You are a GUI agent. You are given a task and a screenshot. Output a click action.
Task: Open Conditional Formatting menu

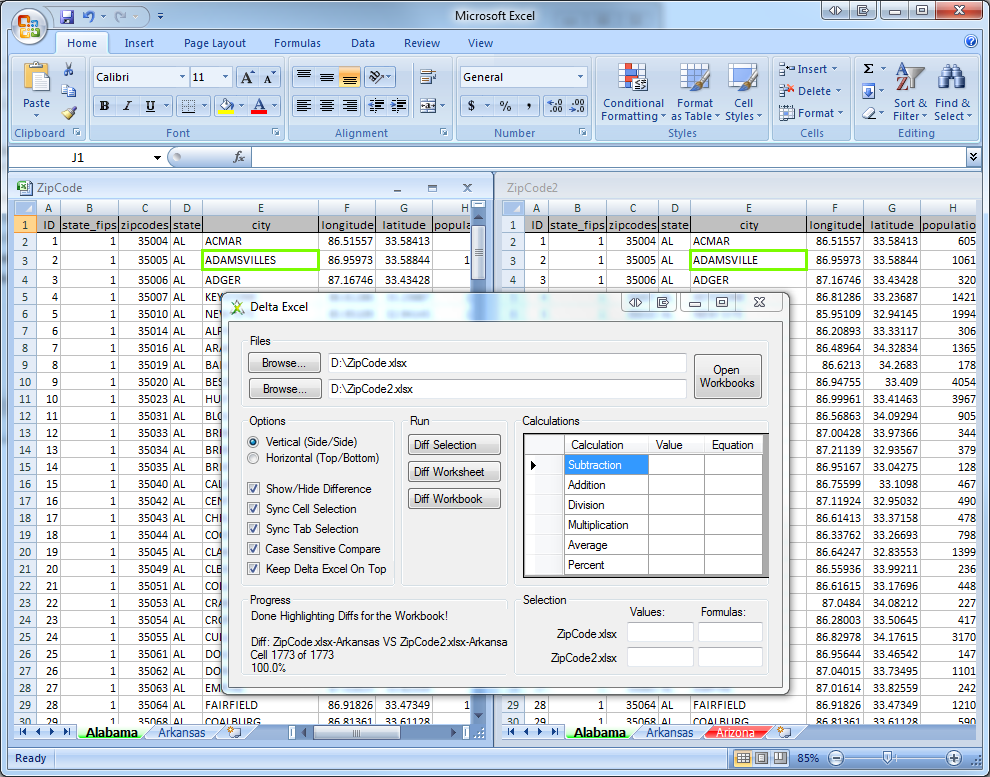coord(633,92)
